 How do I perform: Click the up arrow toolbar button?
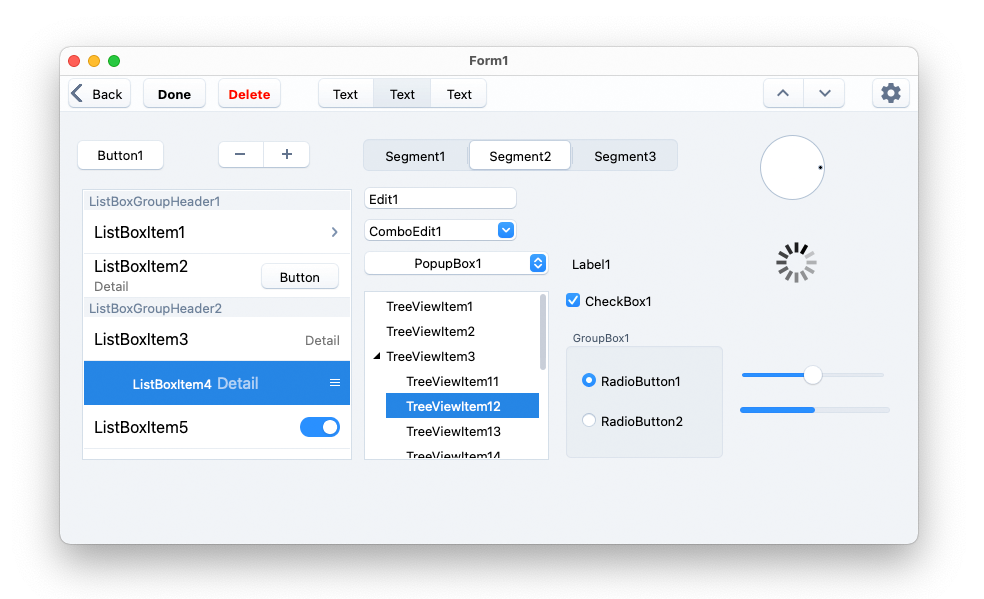point(783,93)
